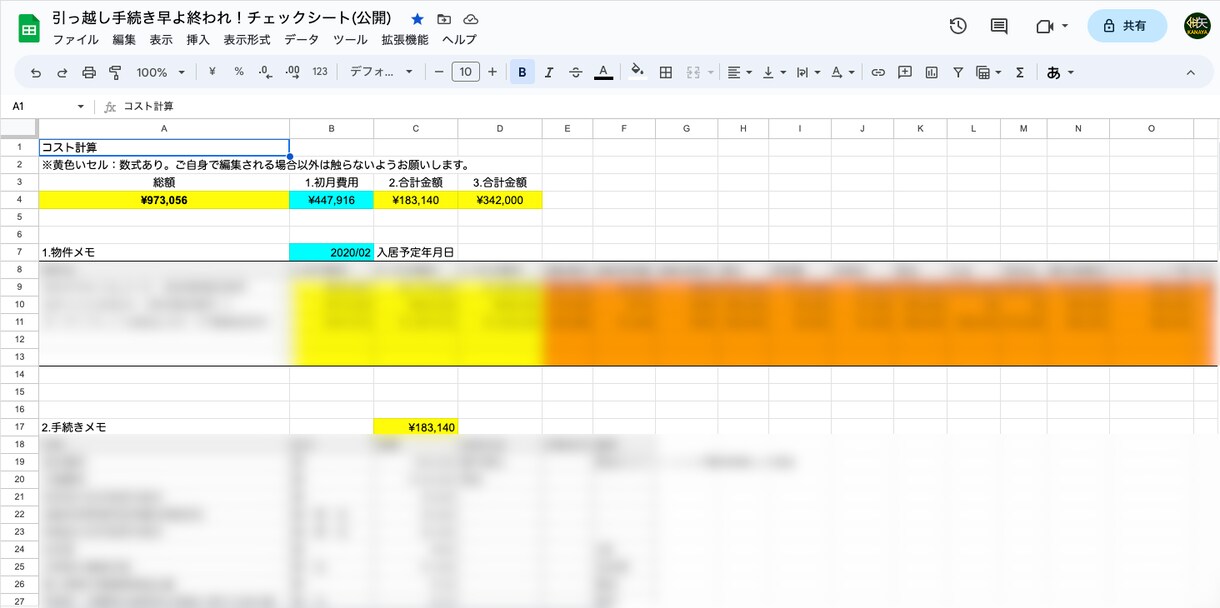The image size is (1220, 608).
Task: Open the zoom 100% dropdown
Action: tap(161, 72)
